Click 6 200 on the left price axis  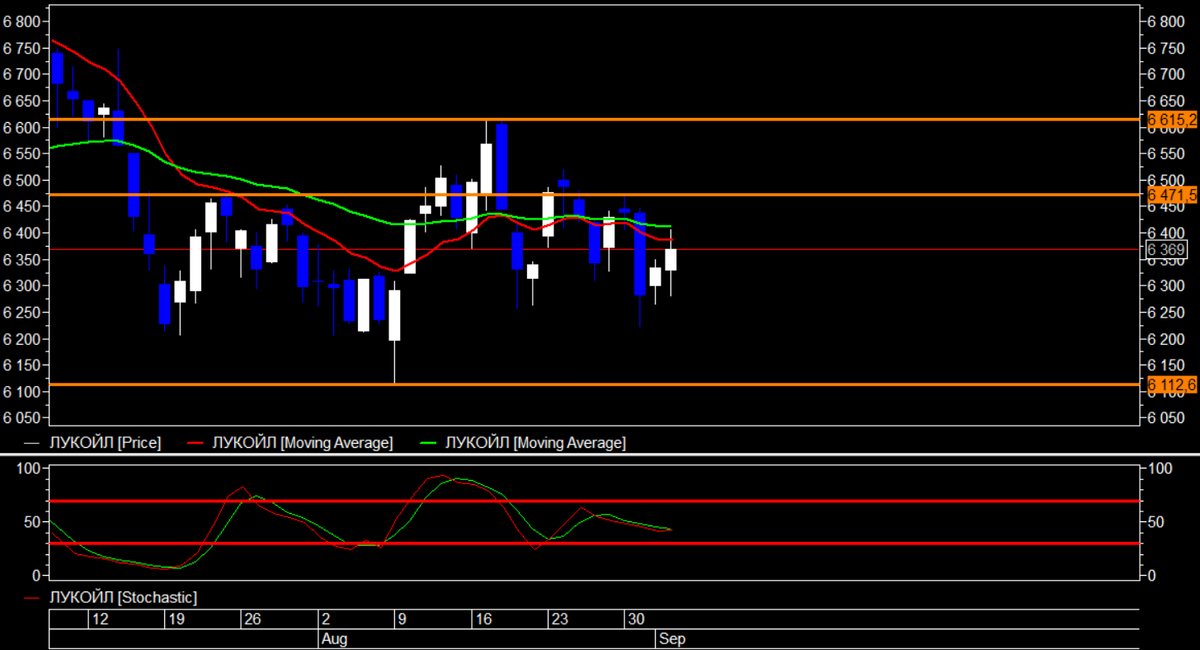22,339
